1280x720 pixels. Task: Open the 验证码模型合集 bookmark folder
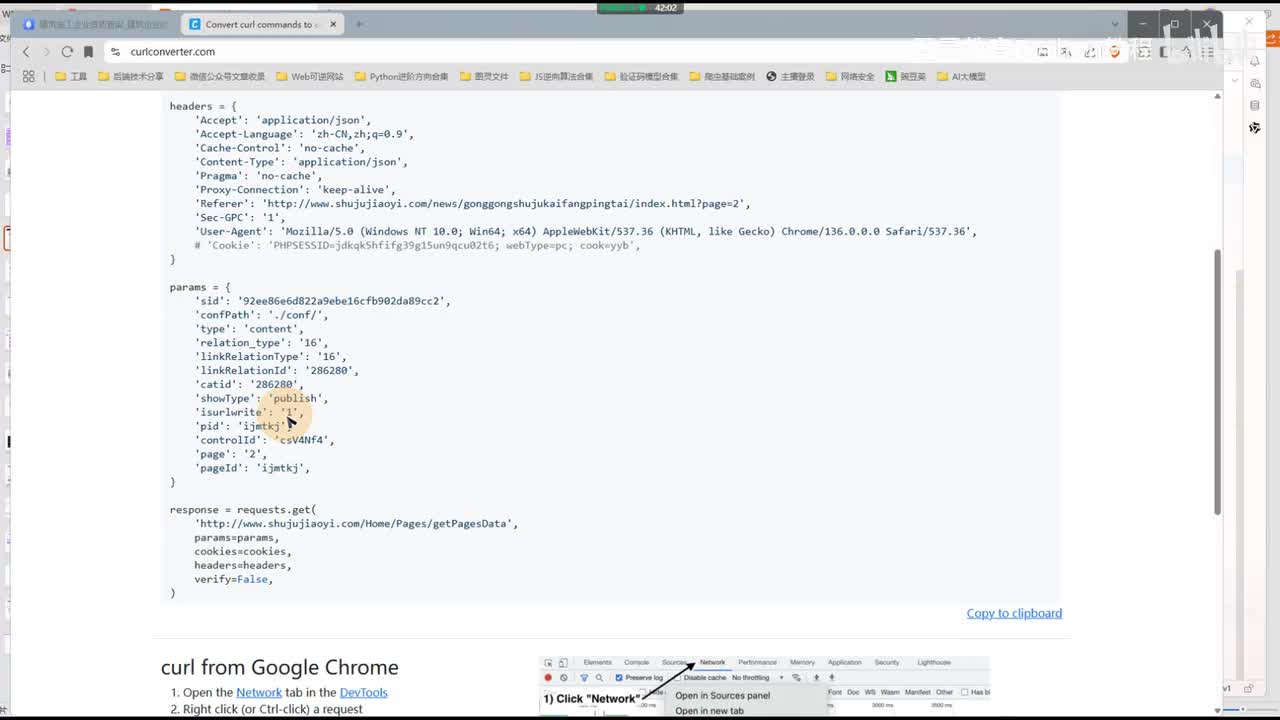point(641,76)
